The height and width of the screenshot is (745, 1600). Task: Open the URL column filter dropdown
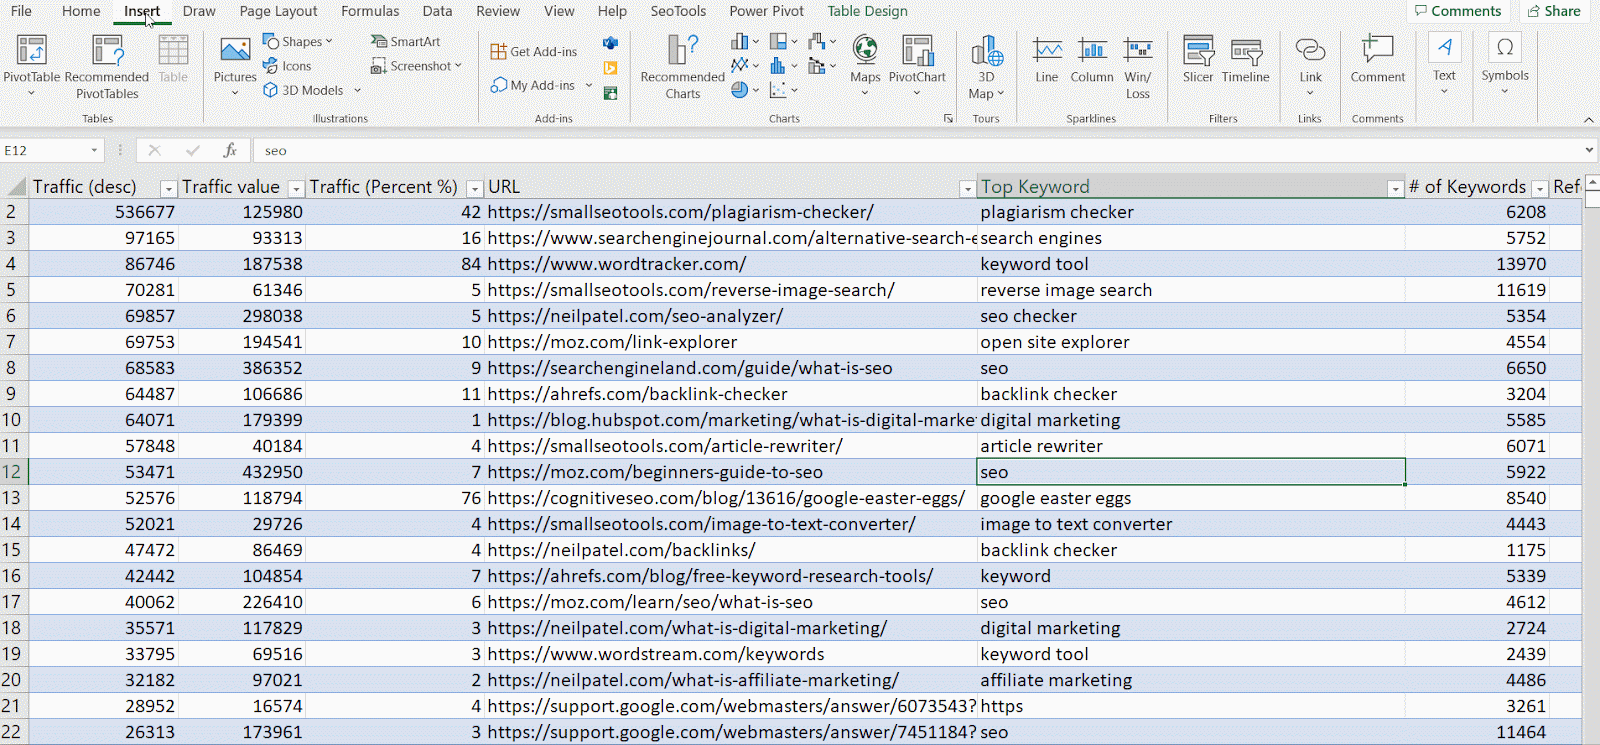[x=966, y=188]
